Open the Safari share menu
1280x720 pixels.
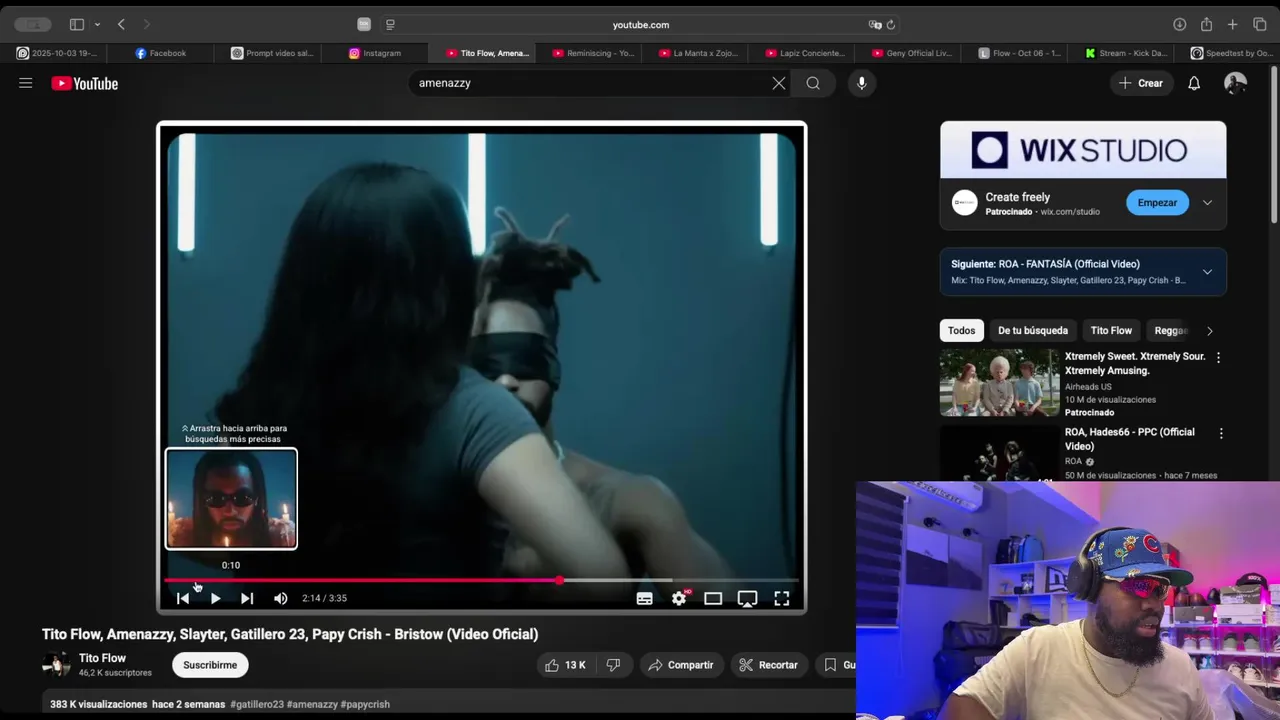click(x=1207, y=24)
